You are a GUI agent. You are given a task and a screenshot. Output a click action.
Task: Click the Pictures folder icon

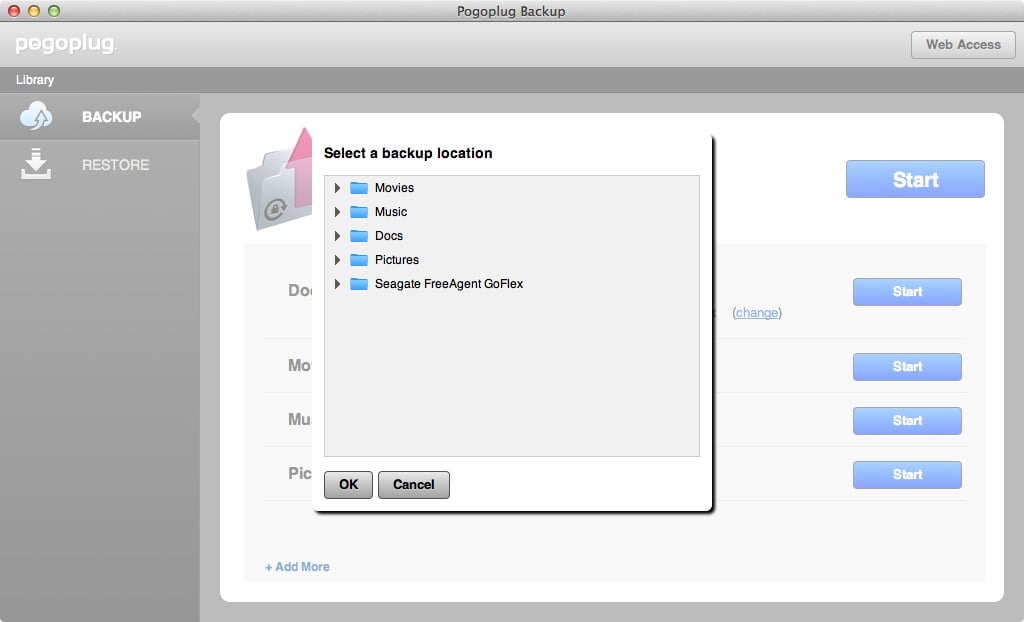pyautogui.click(x=359, y=260)
